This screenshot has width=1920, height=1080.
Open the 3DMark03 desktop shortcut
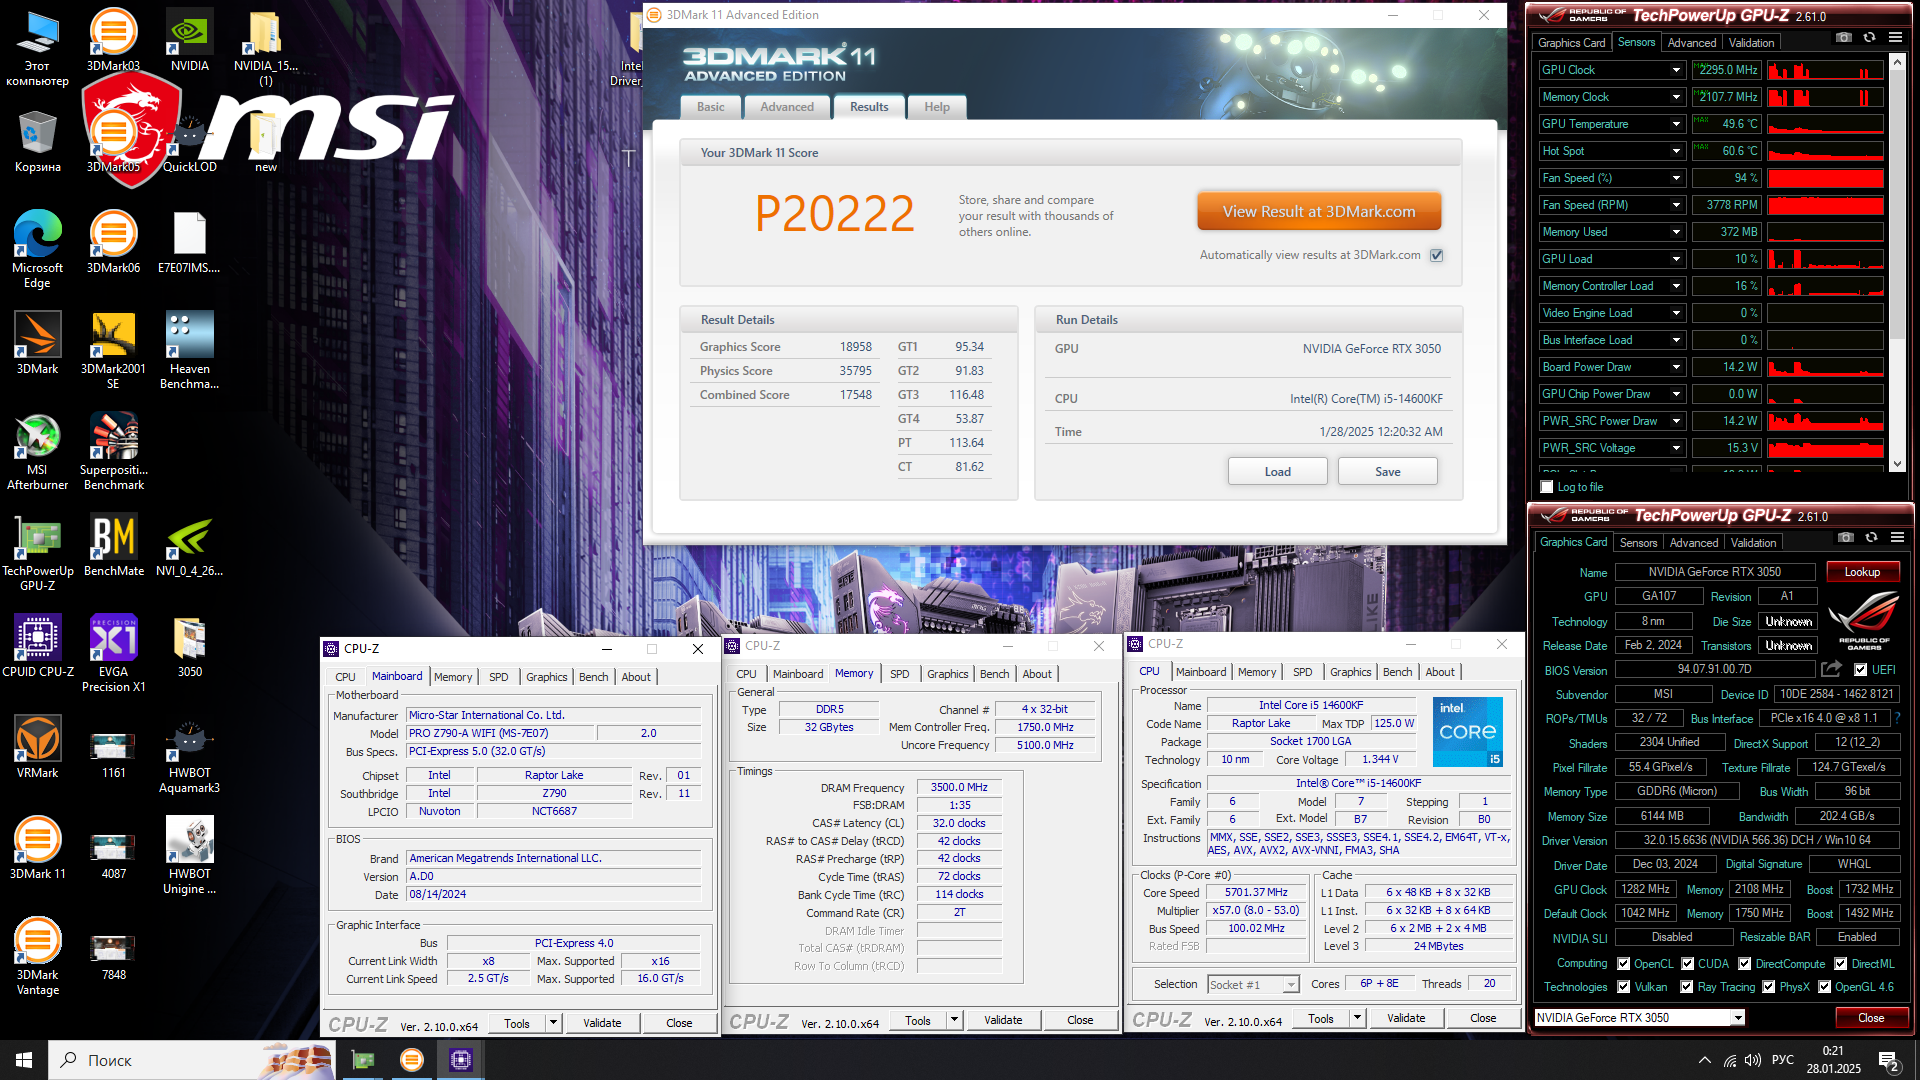pos(113,41)
